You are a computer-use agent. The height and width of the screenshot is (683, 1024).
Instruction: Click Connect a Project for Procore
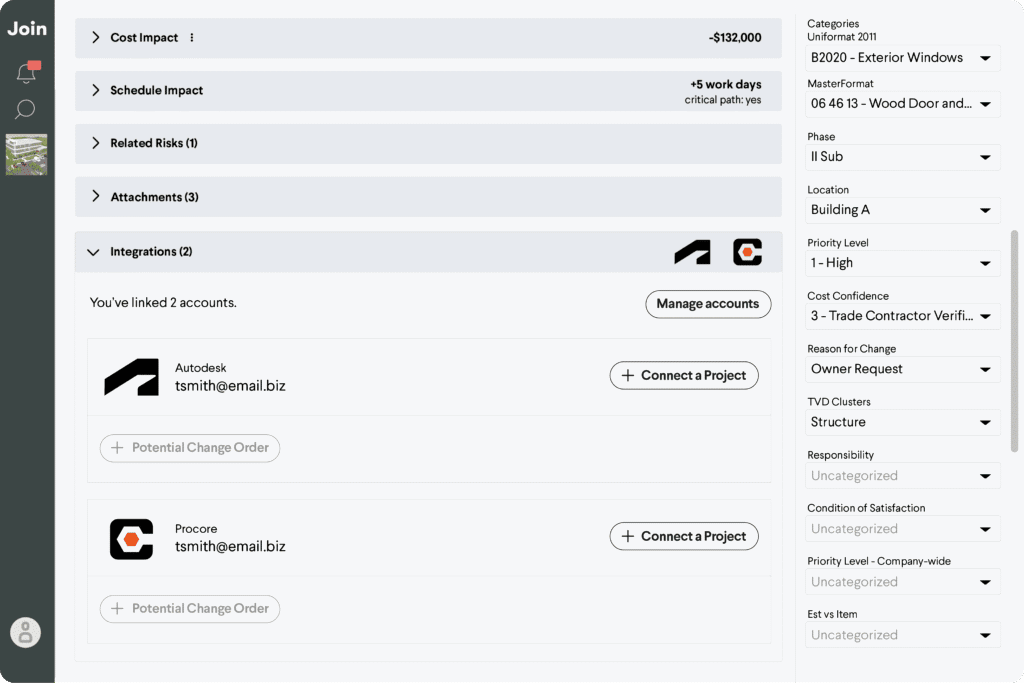click(684, 536)
